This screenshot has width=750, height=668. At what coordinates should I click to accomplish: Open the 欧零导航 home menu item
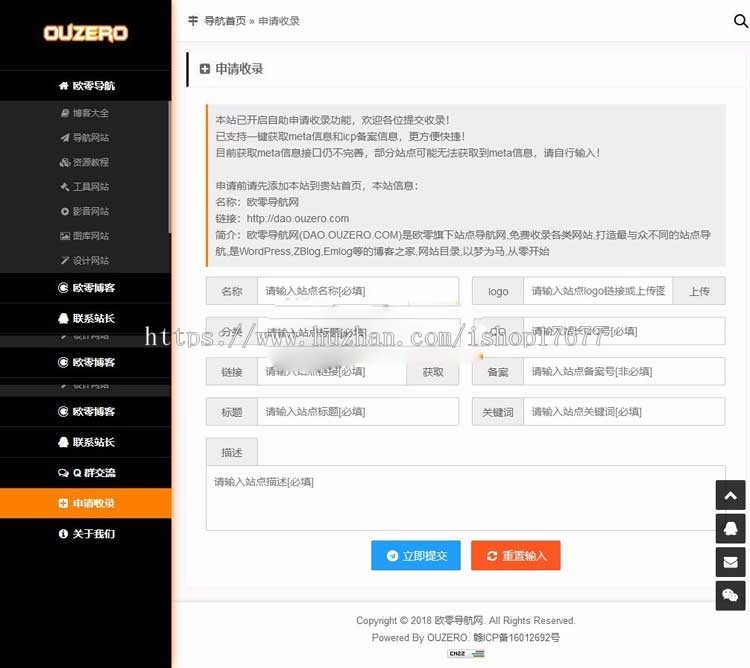click(x=86, y=86)
